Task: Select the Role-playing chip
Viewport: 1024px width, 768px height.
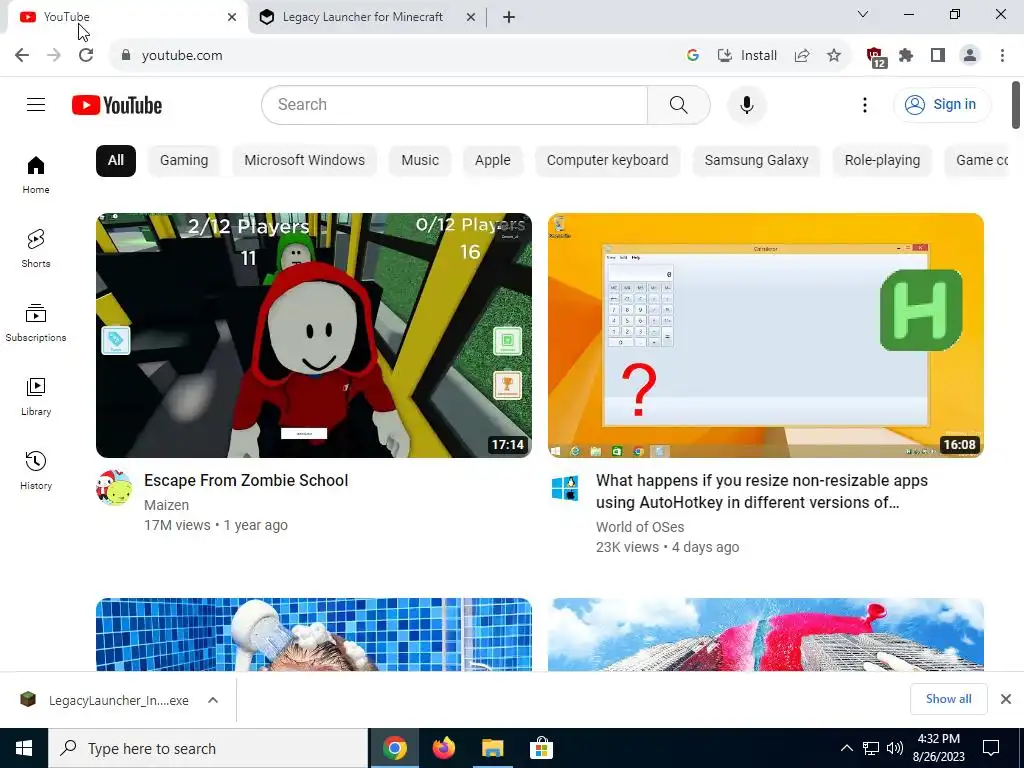Action: [x=882, y=161]
